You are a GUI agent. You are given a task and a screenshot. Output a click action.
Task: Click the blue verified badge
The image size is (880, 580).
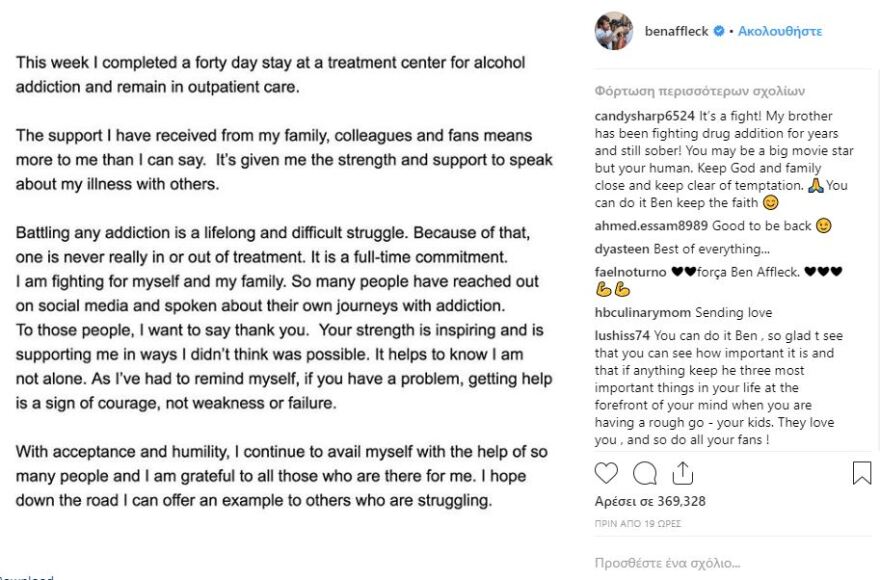tap(717, 32)
